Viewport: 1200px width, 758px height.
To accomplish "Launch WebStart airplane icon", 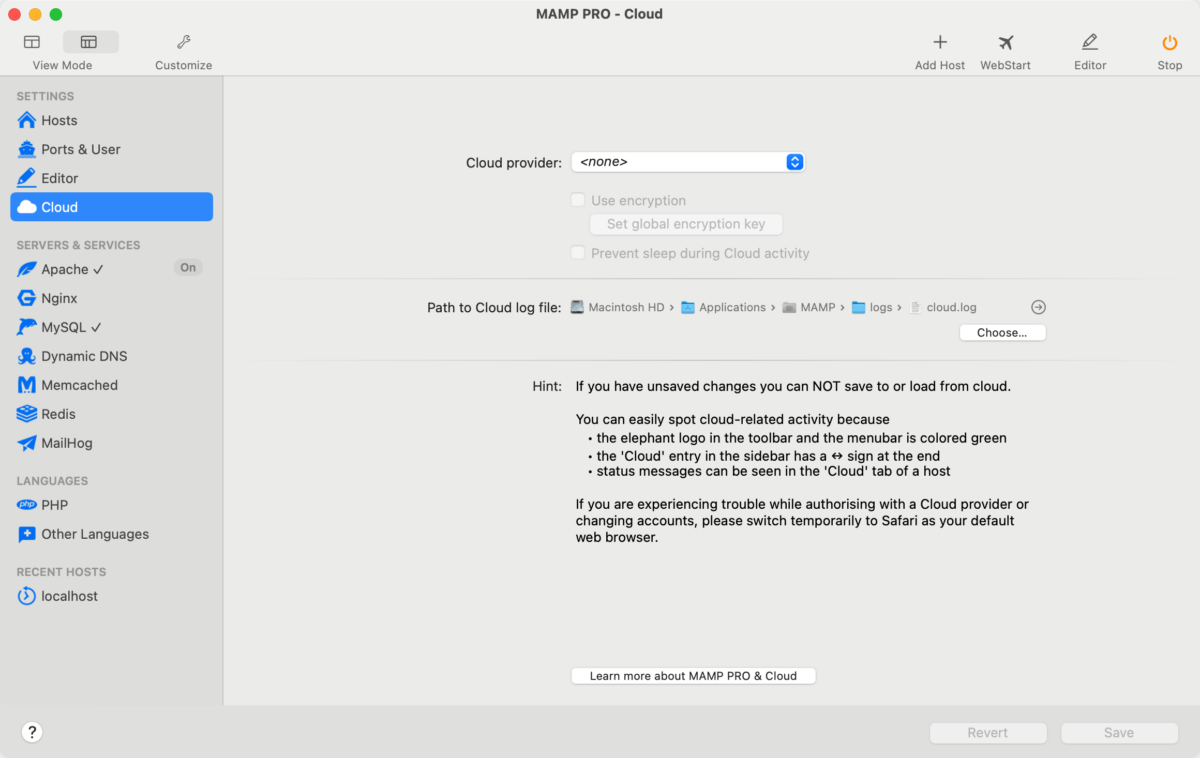I will 1005,42.
